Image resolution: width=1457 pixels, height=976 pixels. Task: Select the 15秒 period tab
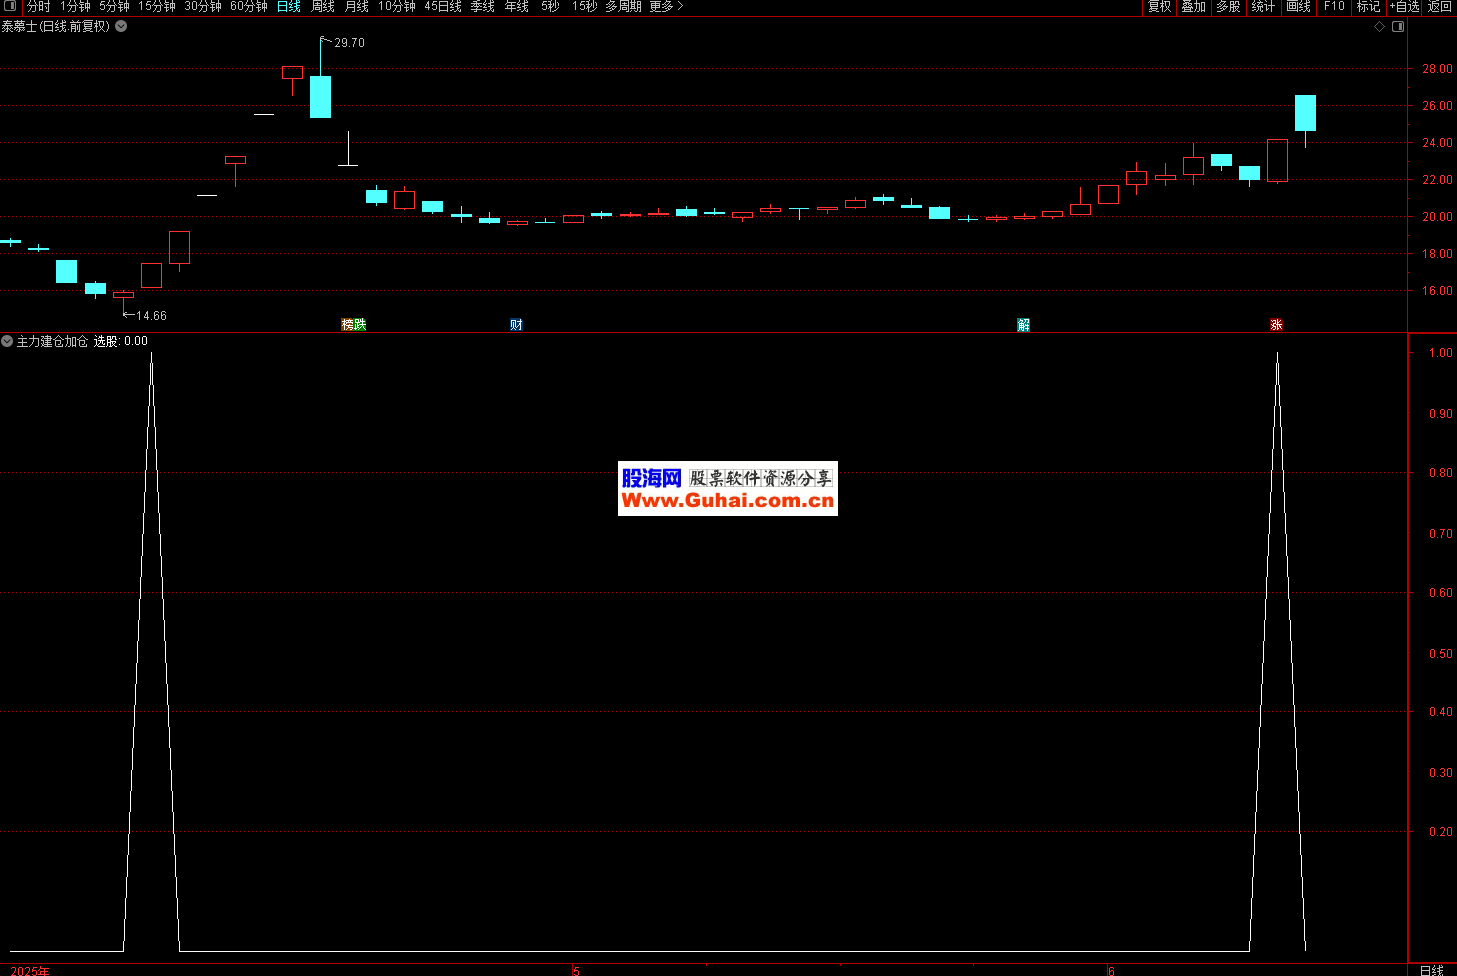click(585, 7)
